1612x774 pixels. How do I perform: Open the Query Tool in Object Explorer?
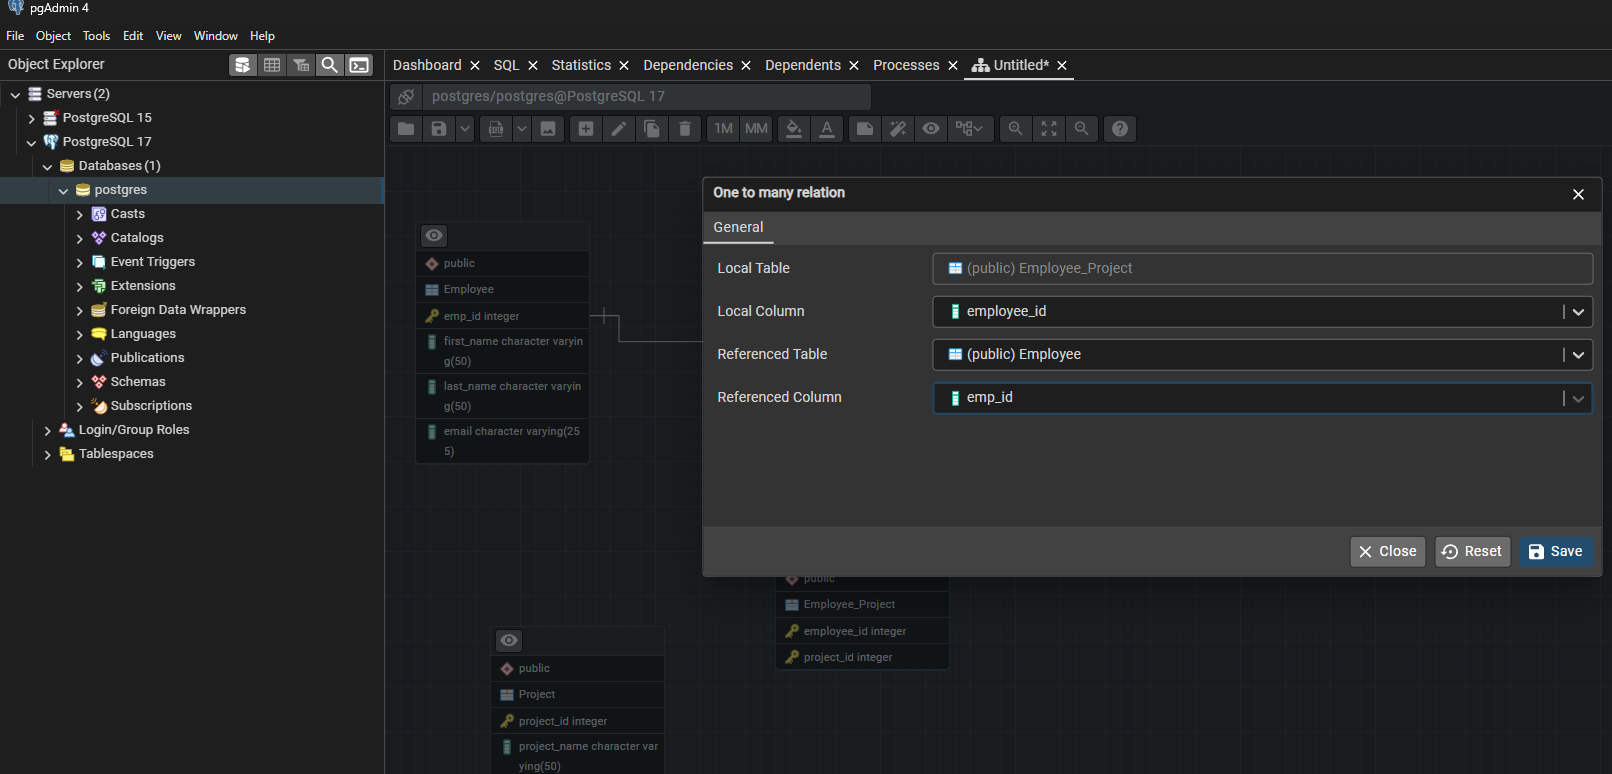point(242,65)
